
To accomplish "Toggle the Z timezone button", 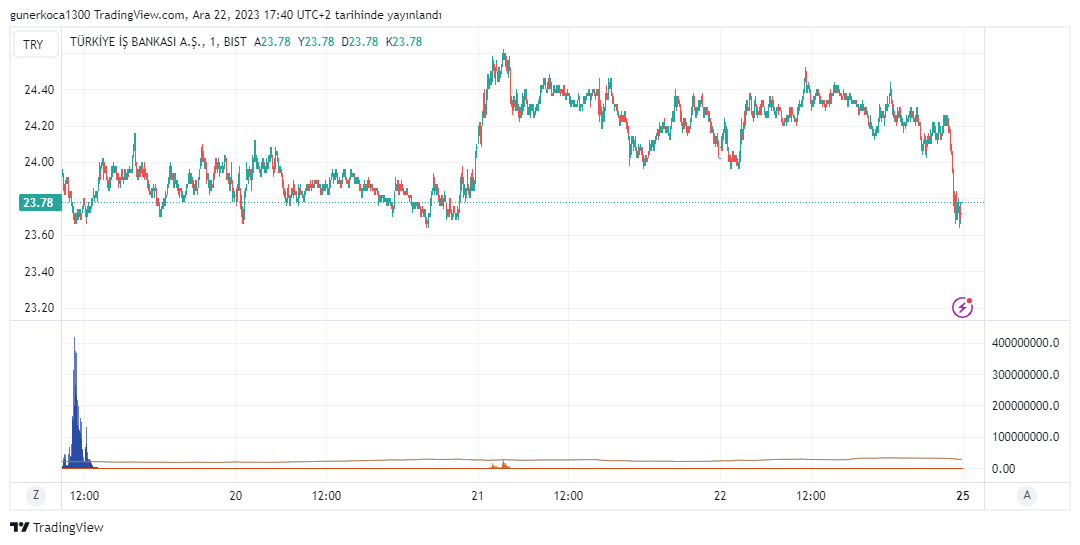I will click(x=36, y=495).
